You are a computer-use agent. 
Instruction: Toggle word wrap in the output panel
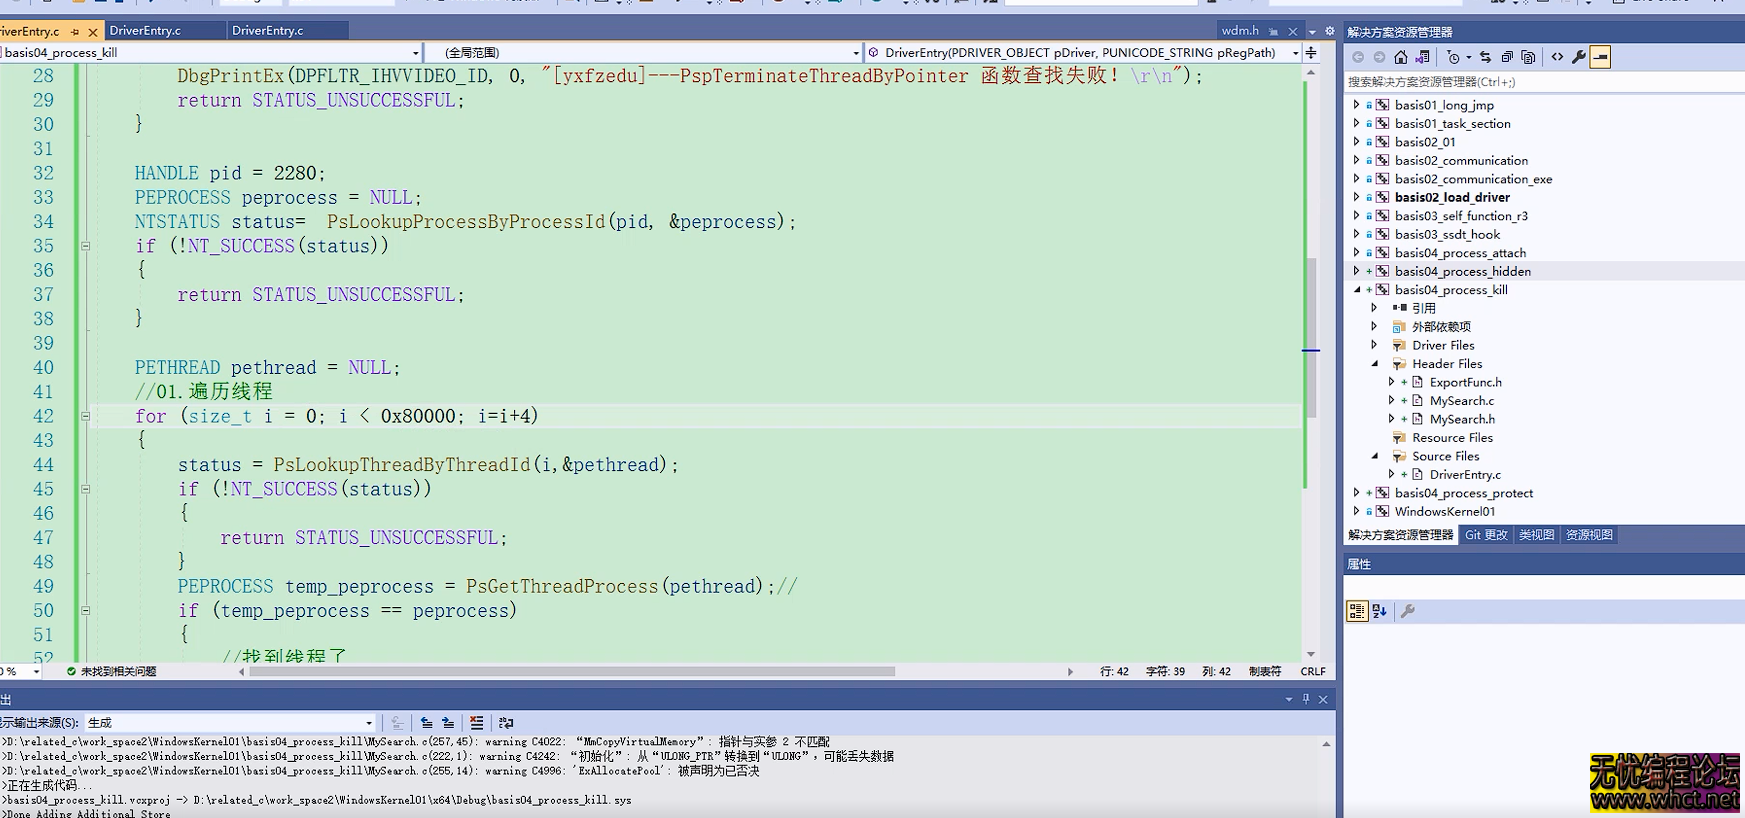pyautogui.click(x=506, y=723)
